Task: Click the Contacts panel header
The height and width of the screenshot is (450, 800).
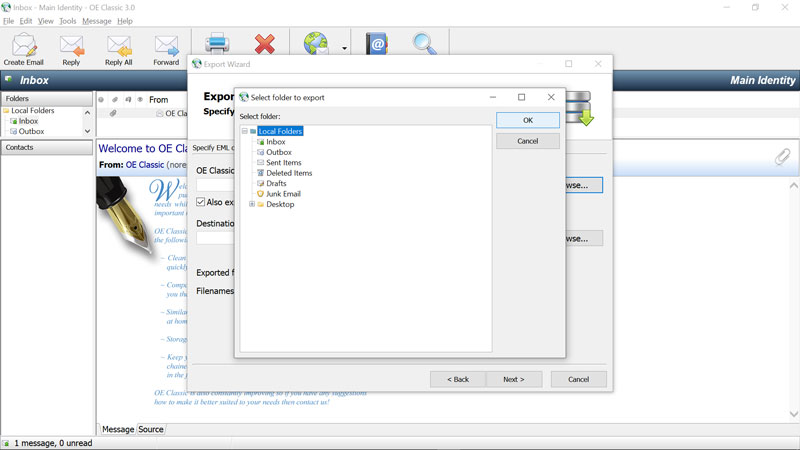Action: (46, 147)
